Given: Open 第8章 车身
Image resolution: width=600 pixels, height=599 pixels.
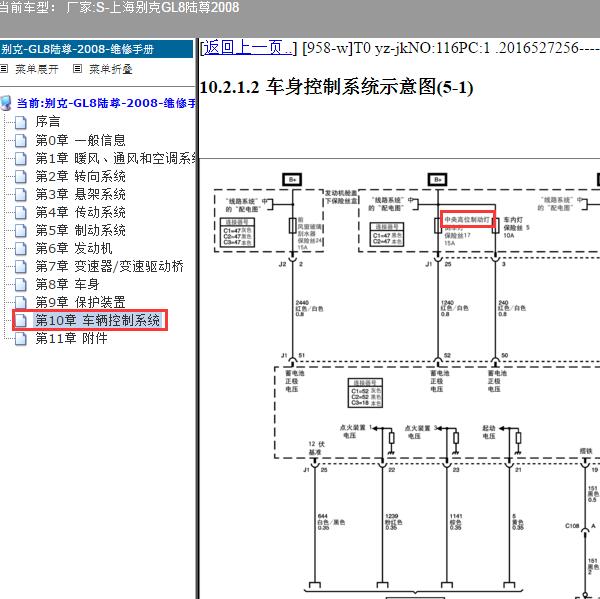Looking at the screenshot, I should (x=67, y=284).
